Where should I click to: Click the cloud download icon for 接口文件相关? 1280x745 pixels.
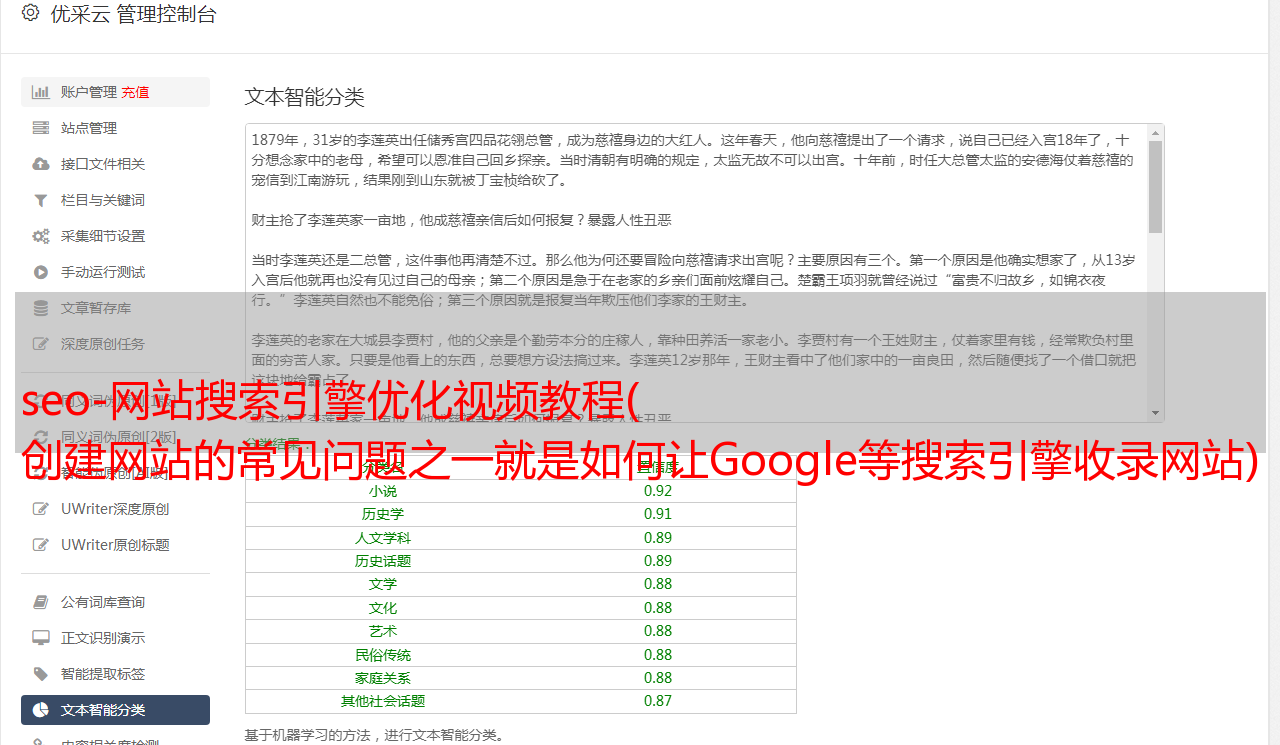click(x=41, y=164)
